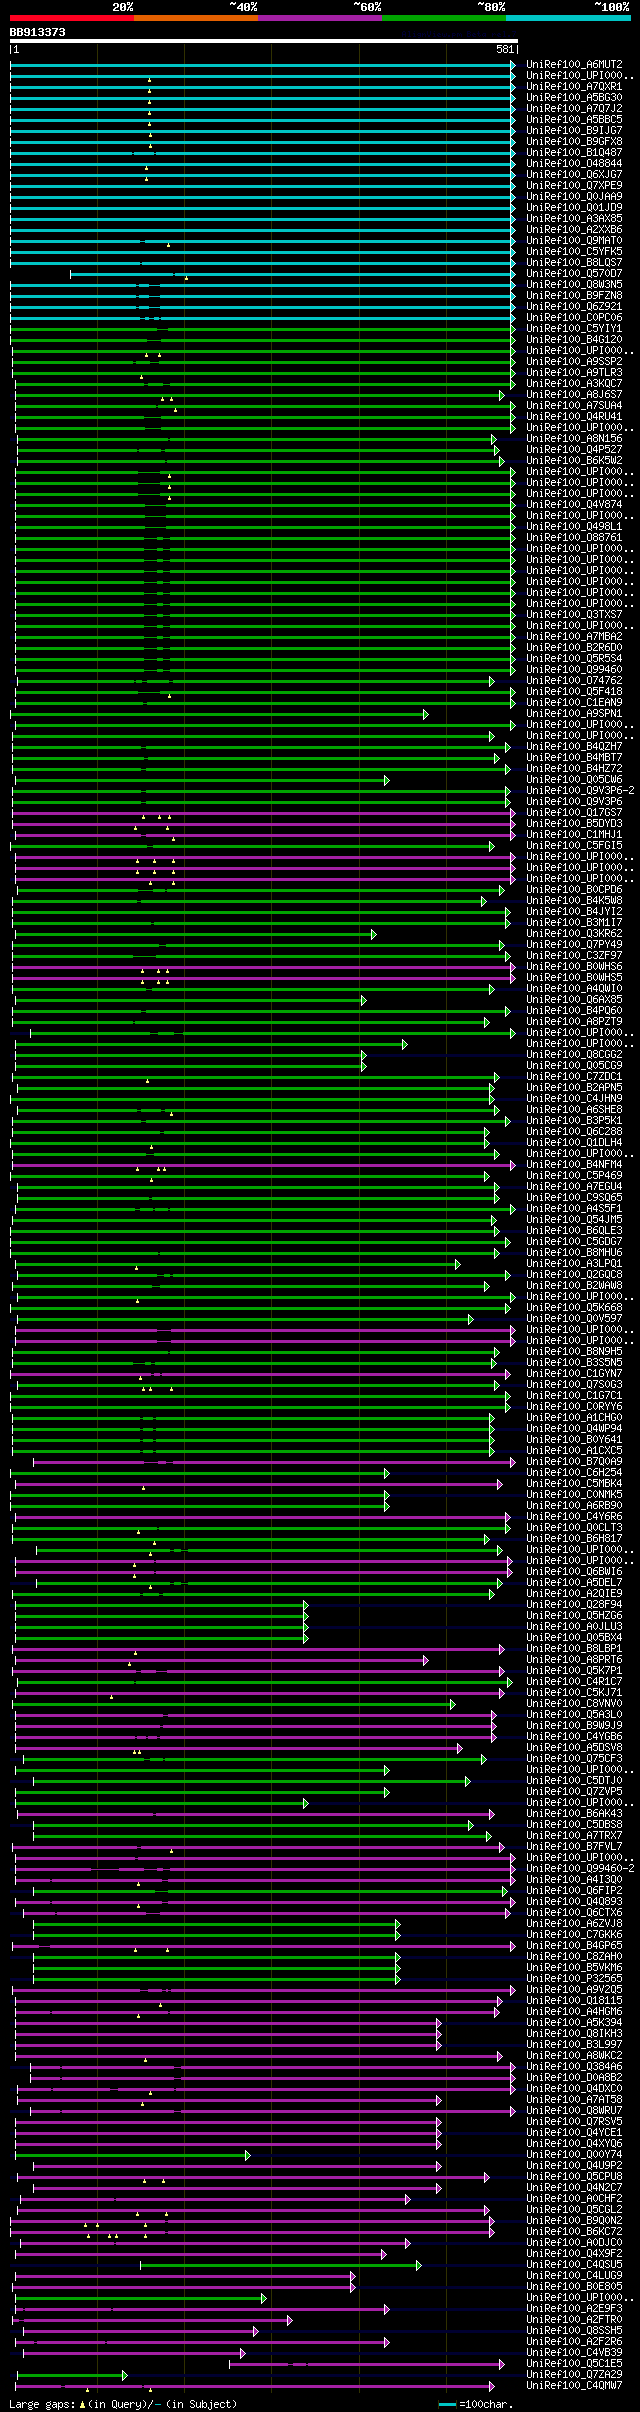Screen dimensions: 640x2412
Task: Click the cyan 100% identity legend segment
Action: 568,18
